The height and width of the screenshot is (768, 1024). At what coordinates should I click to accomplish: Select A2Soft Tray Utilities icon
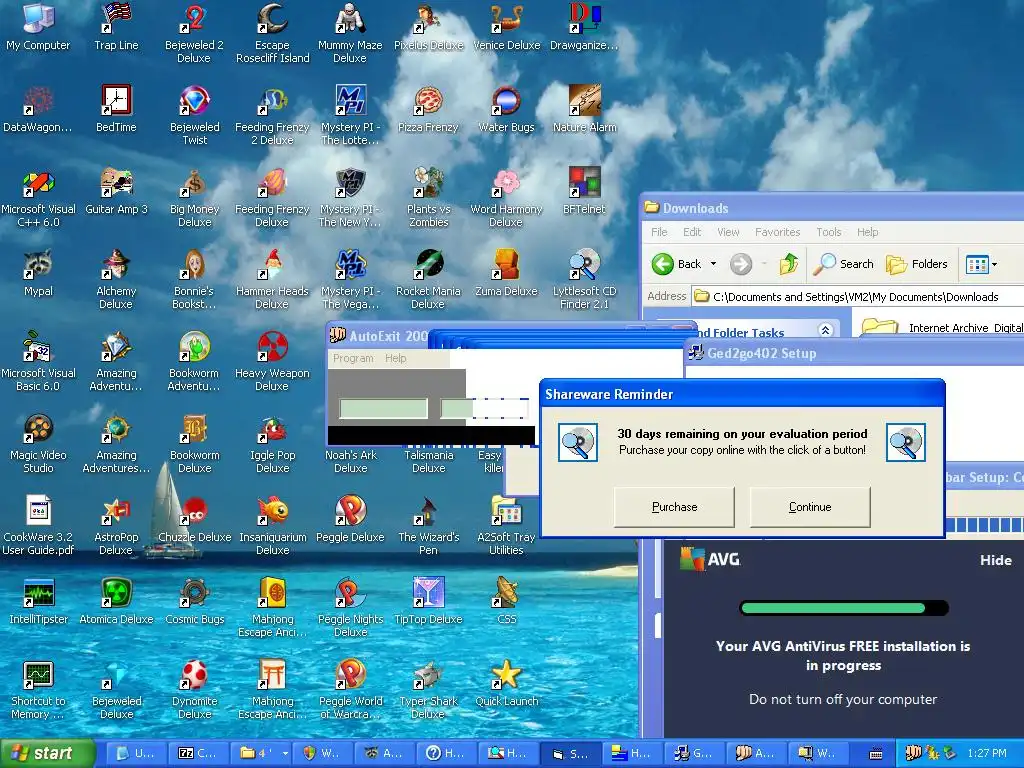(x=506, y=526)
